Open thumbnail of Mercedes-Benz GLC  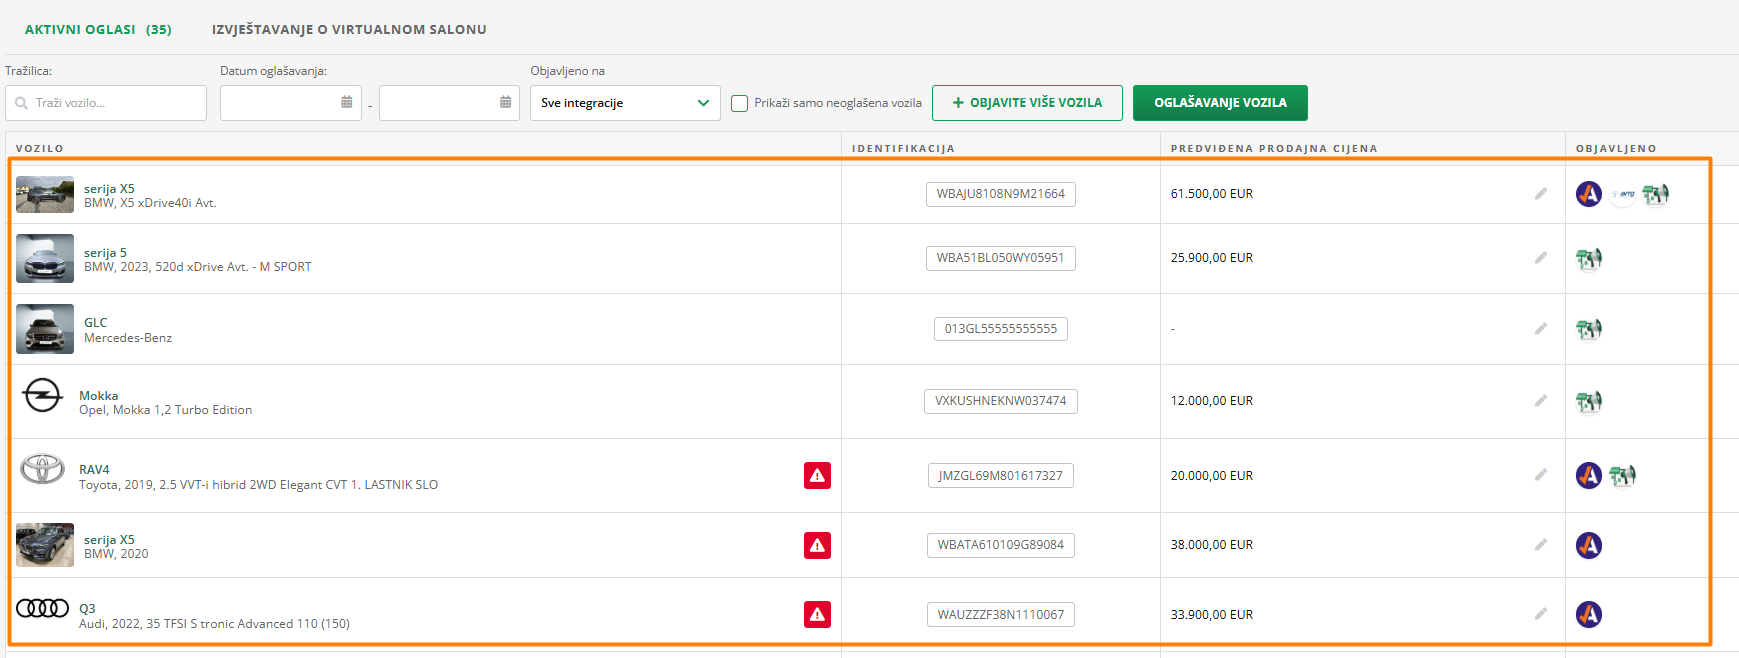pos(45,329)
